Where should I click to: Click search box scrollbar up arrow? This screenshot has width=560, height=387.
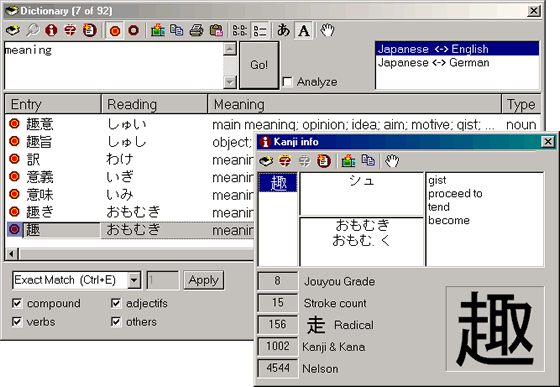pyautogui.click(x=230, y=49)
